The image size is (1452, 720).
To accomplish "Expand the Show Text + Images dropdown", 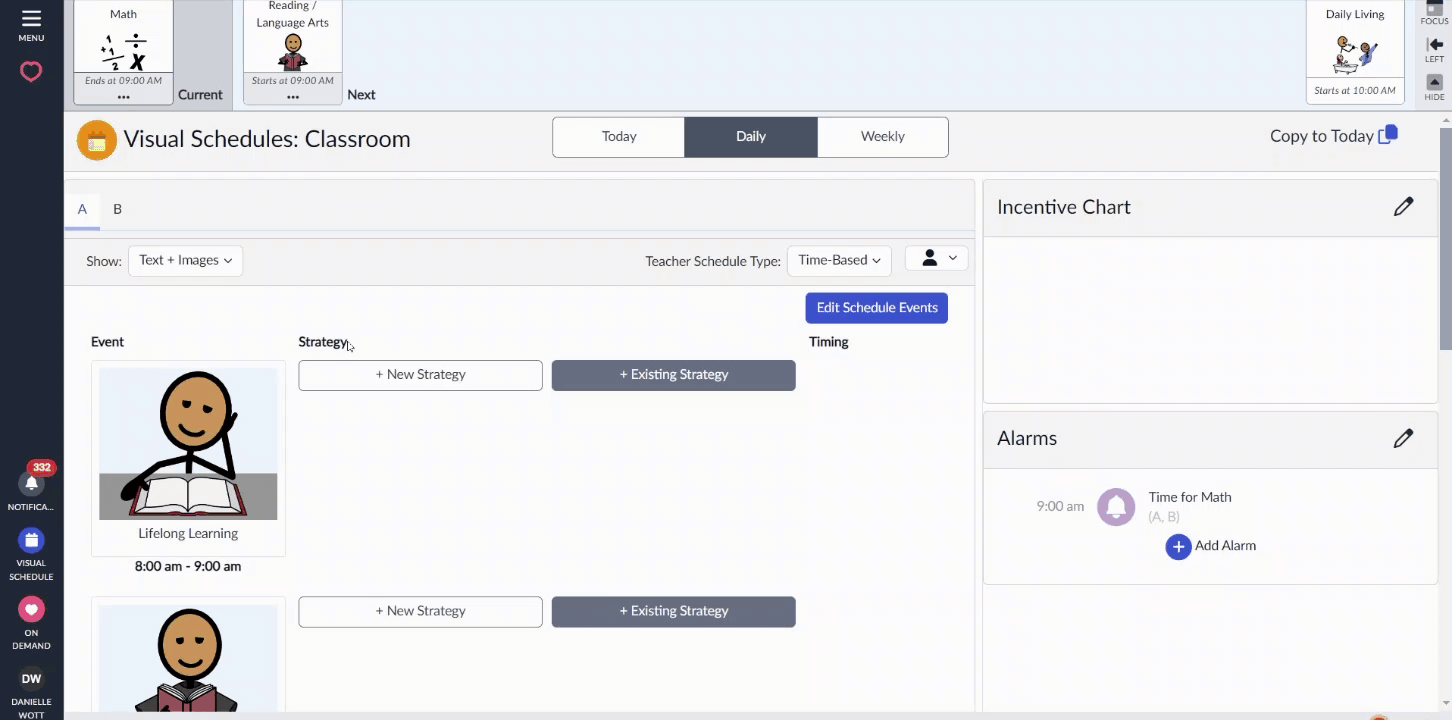I will [x=185, y=260].
